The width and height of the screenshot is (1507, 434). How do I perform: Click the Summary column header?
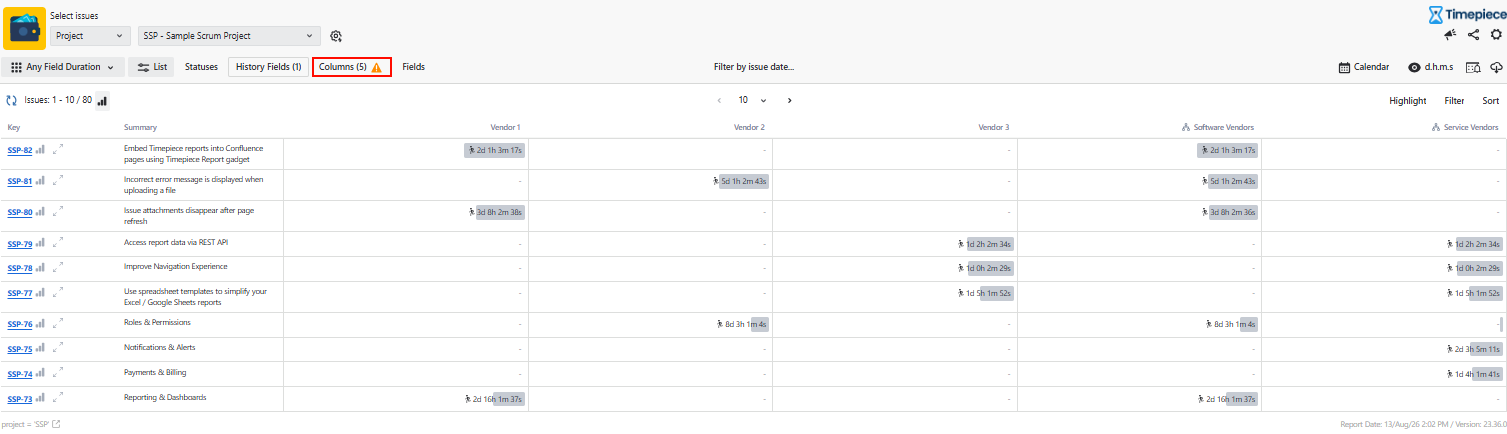140,127
